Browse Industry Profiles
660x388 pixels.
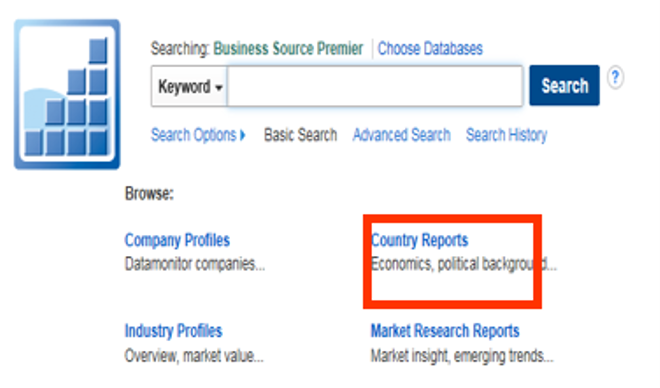pyautogui.click(x=173, y=331)
